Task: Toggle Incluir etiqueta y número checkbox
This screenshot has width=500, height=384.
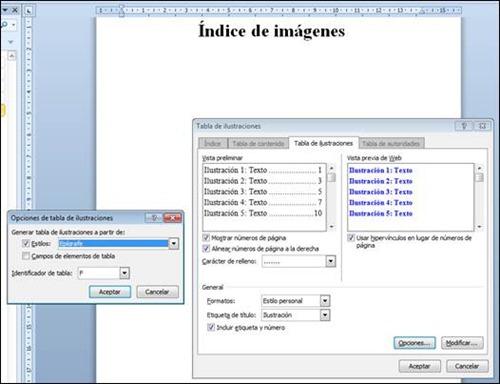Action: 211,327
